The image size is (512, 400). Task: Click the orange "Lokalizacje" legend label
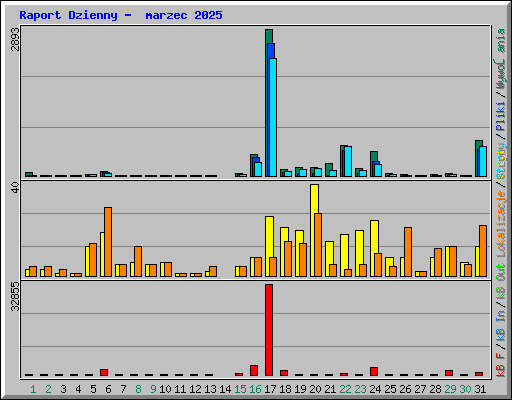click(501, 224)
